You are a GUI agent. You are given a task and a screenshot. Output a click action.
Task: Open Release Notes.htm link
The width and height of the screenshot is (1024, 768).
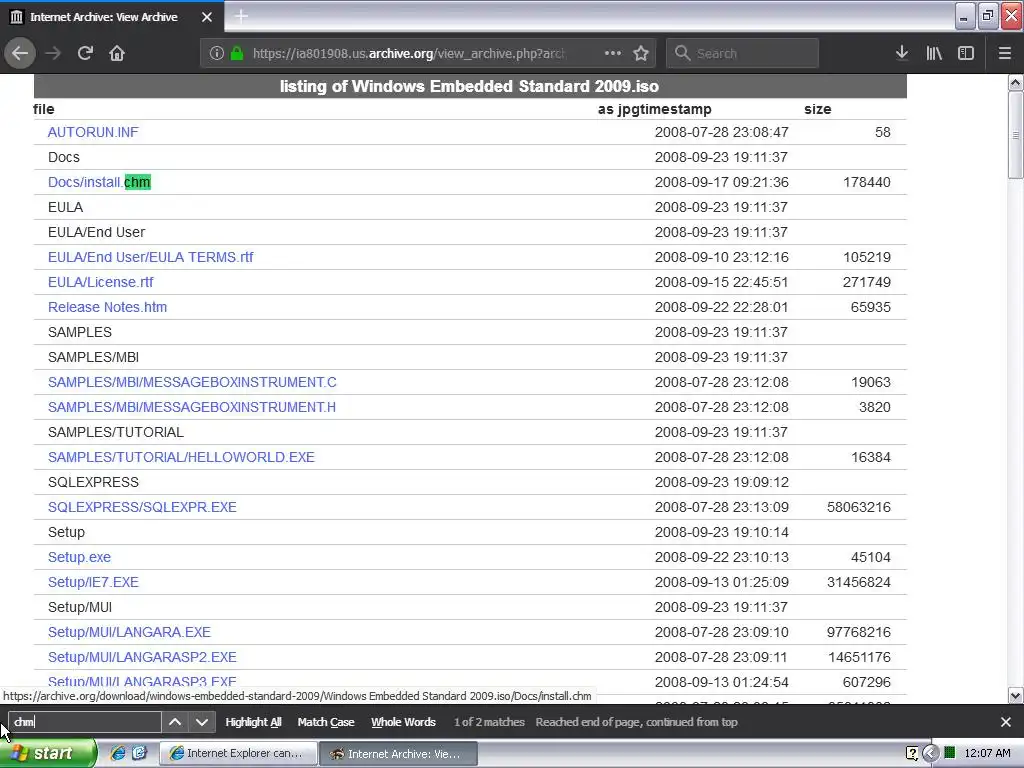(107, 307)
